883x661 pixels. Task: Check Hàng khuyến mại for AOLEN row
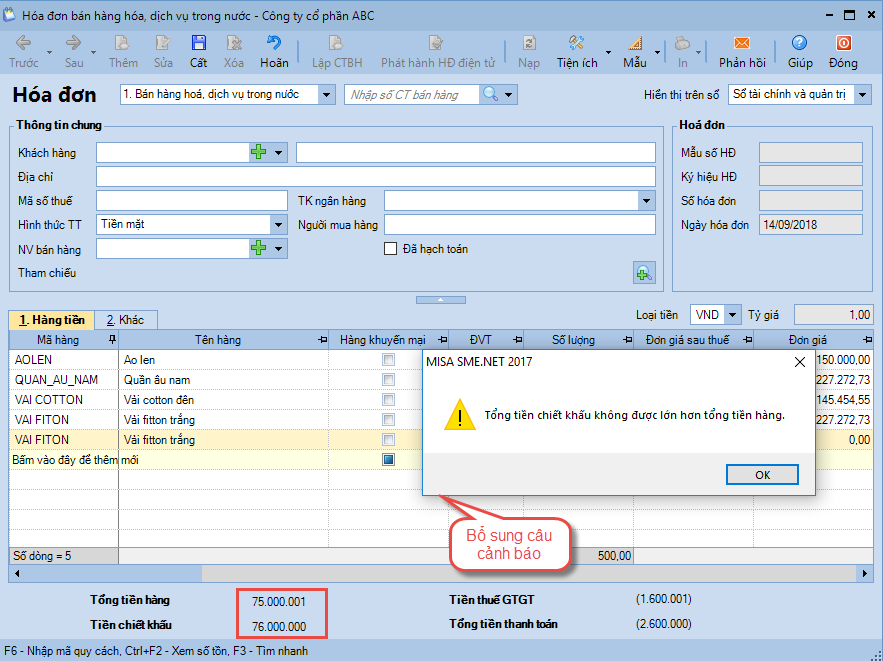tap(389, 360)
